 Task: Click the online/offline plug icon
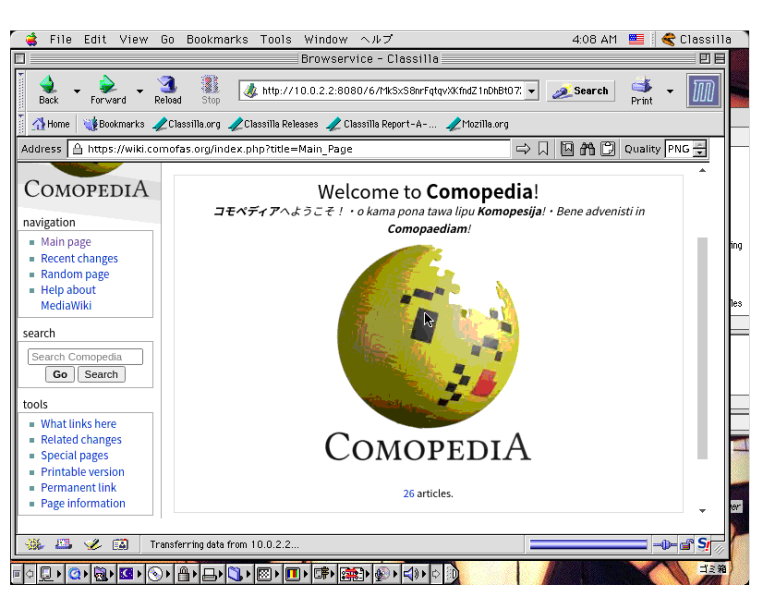coord(665,545)
